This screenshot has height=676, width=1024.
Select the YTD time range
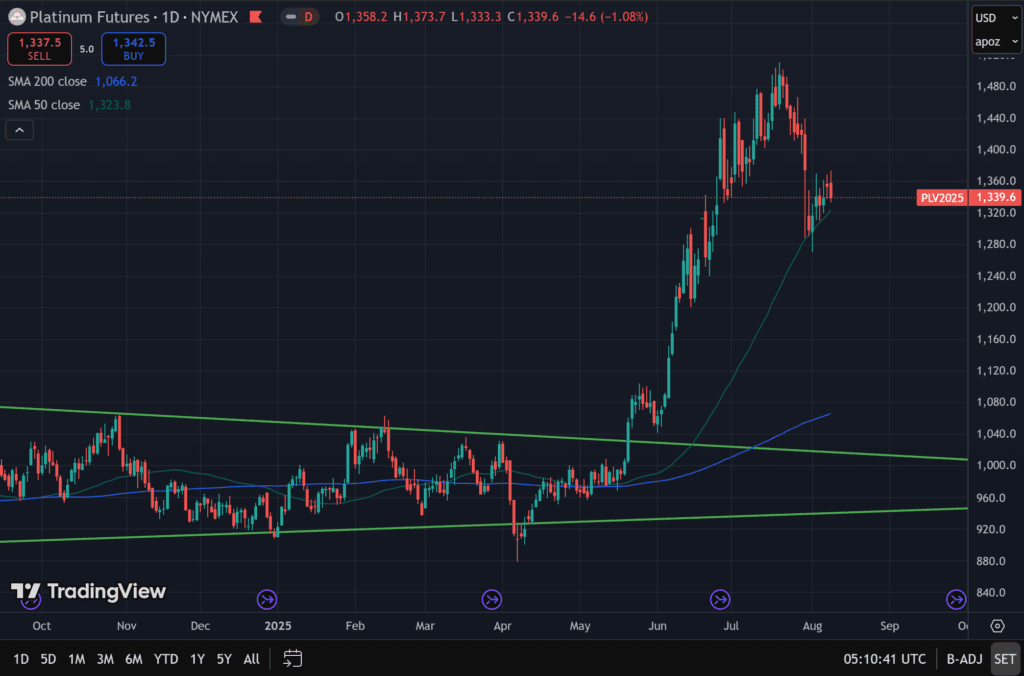(x=167, y=659)
